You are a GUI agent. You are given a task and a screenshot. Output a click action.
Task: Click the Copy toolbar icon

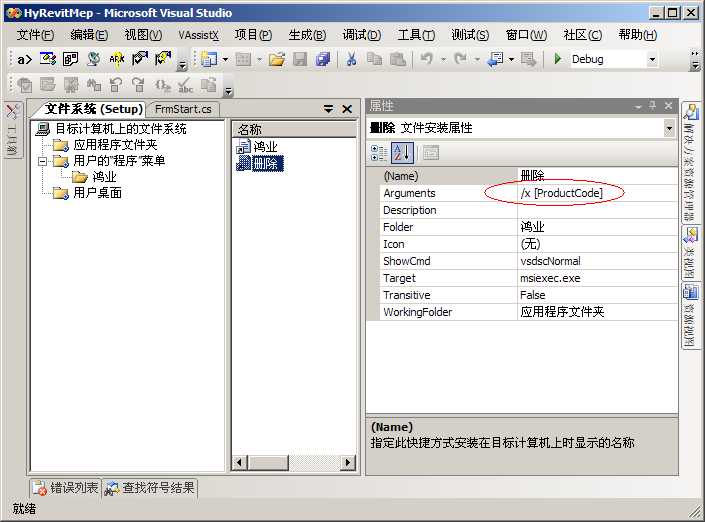(374, 59)
